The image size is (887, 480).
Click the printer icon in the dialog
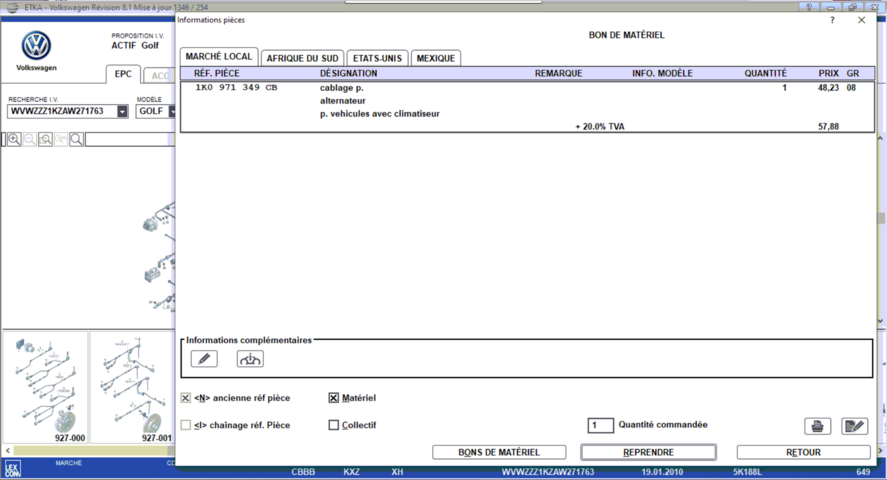(x=817, y=426)
